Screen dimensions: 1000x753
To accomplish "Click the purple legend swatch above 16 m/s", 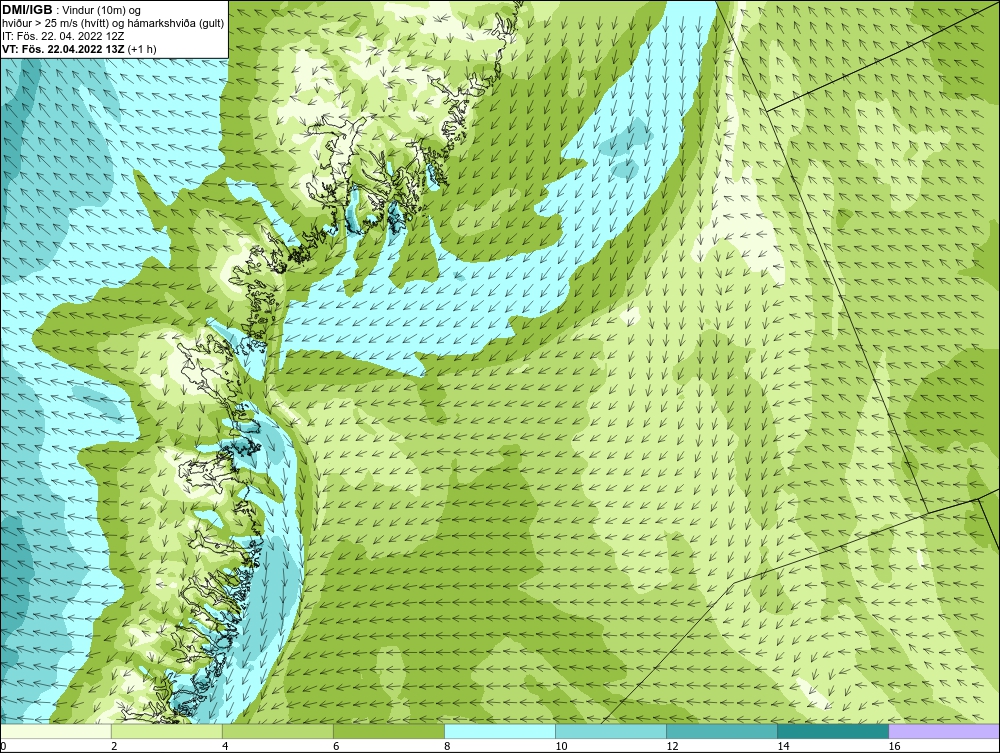I will (x=944, y=731).
